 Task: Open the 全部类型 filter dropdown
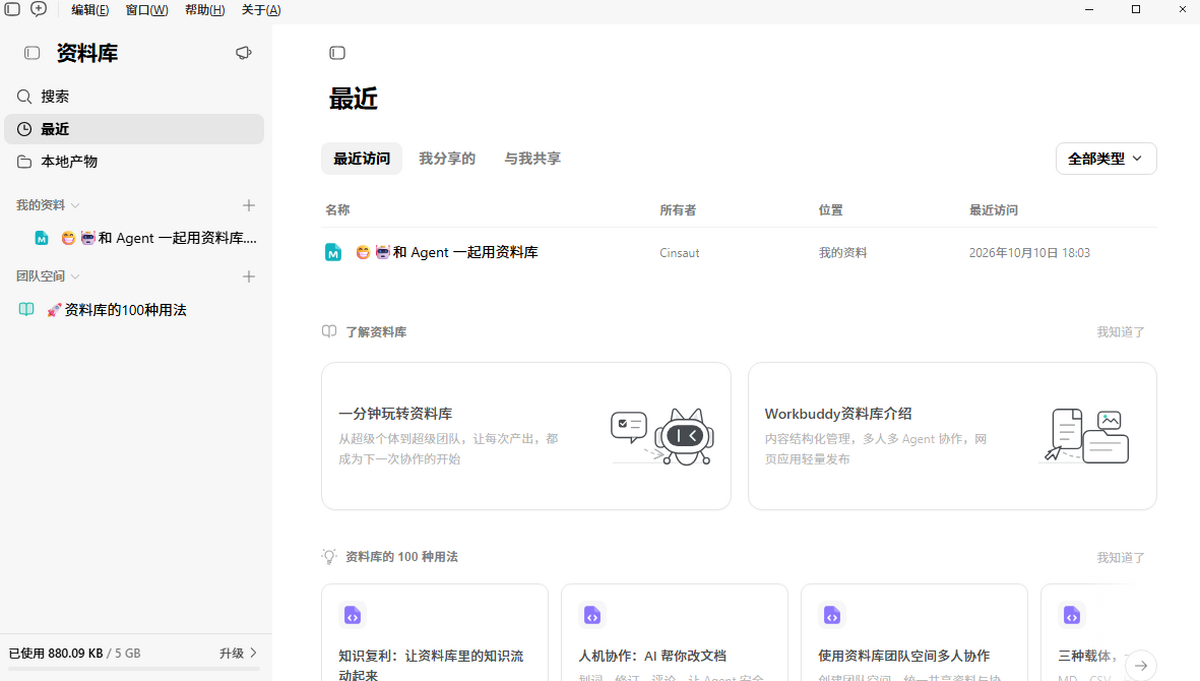[1106, 159]
